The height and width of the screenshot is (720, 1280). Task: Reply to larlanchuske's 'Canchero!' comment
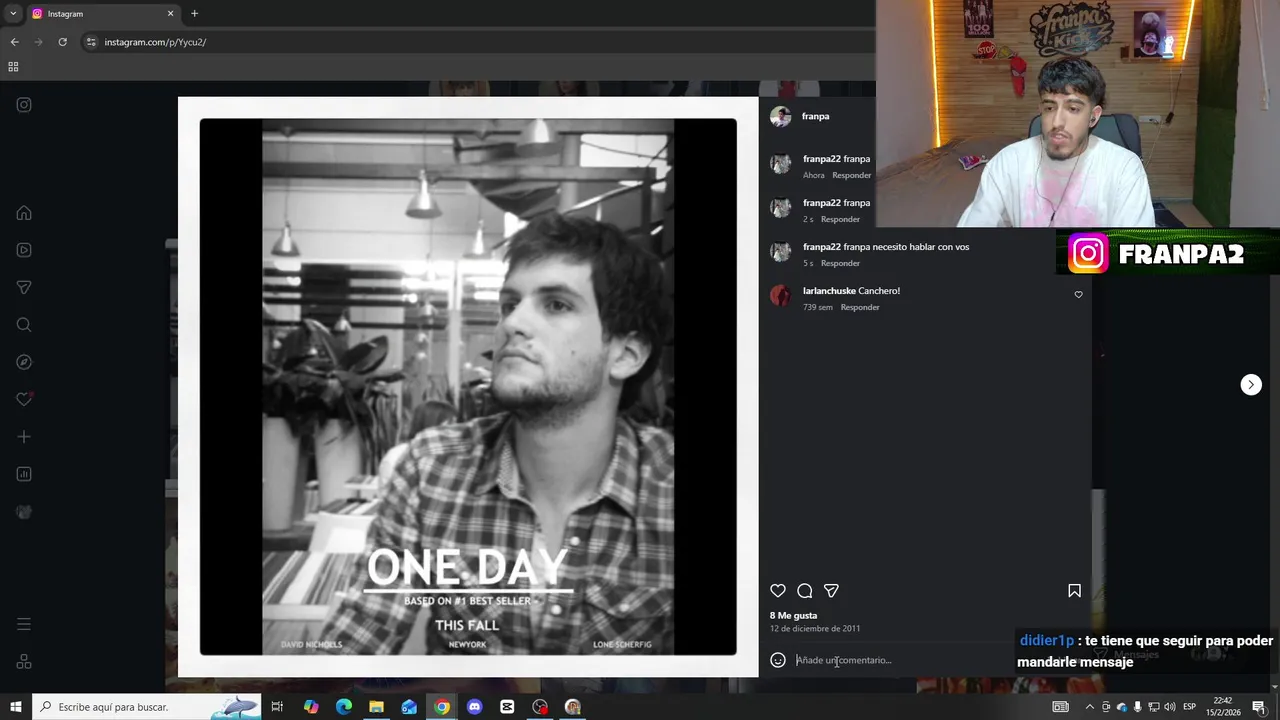(860, 307)
